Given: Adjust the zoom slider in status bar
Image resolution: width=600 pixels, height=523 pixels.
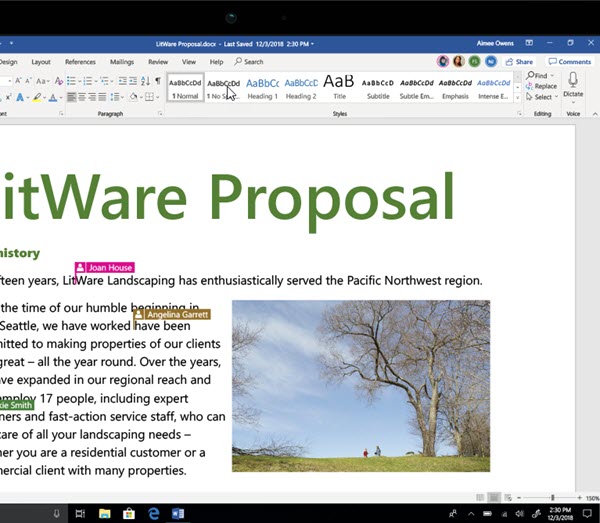Looking at the screenshot, I should 552,497.
